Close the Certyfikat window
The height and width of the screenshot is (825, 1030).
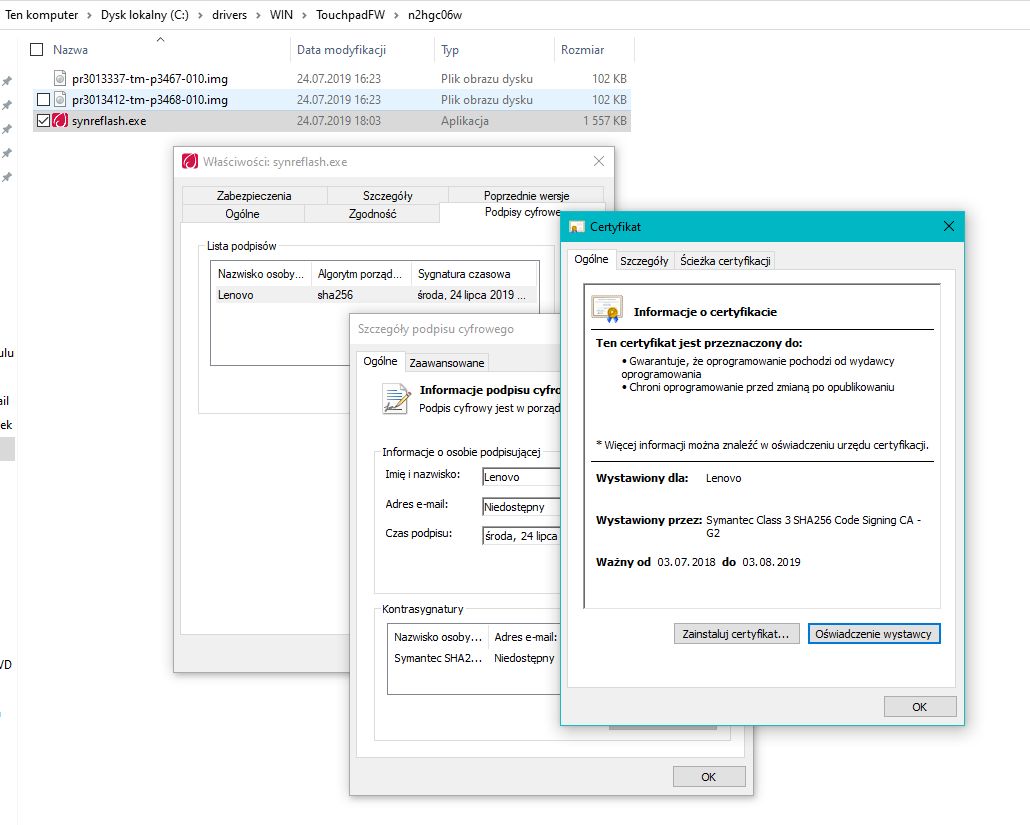pos(949,227)
